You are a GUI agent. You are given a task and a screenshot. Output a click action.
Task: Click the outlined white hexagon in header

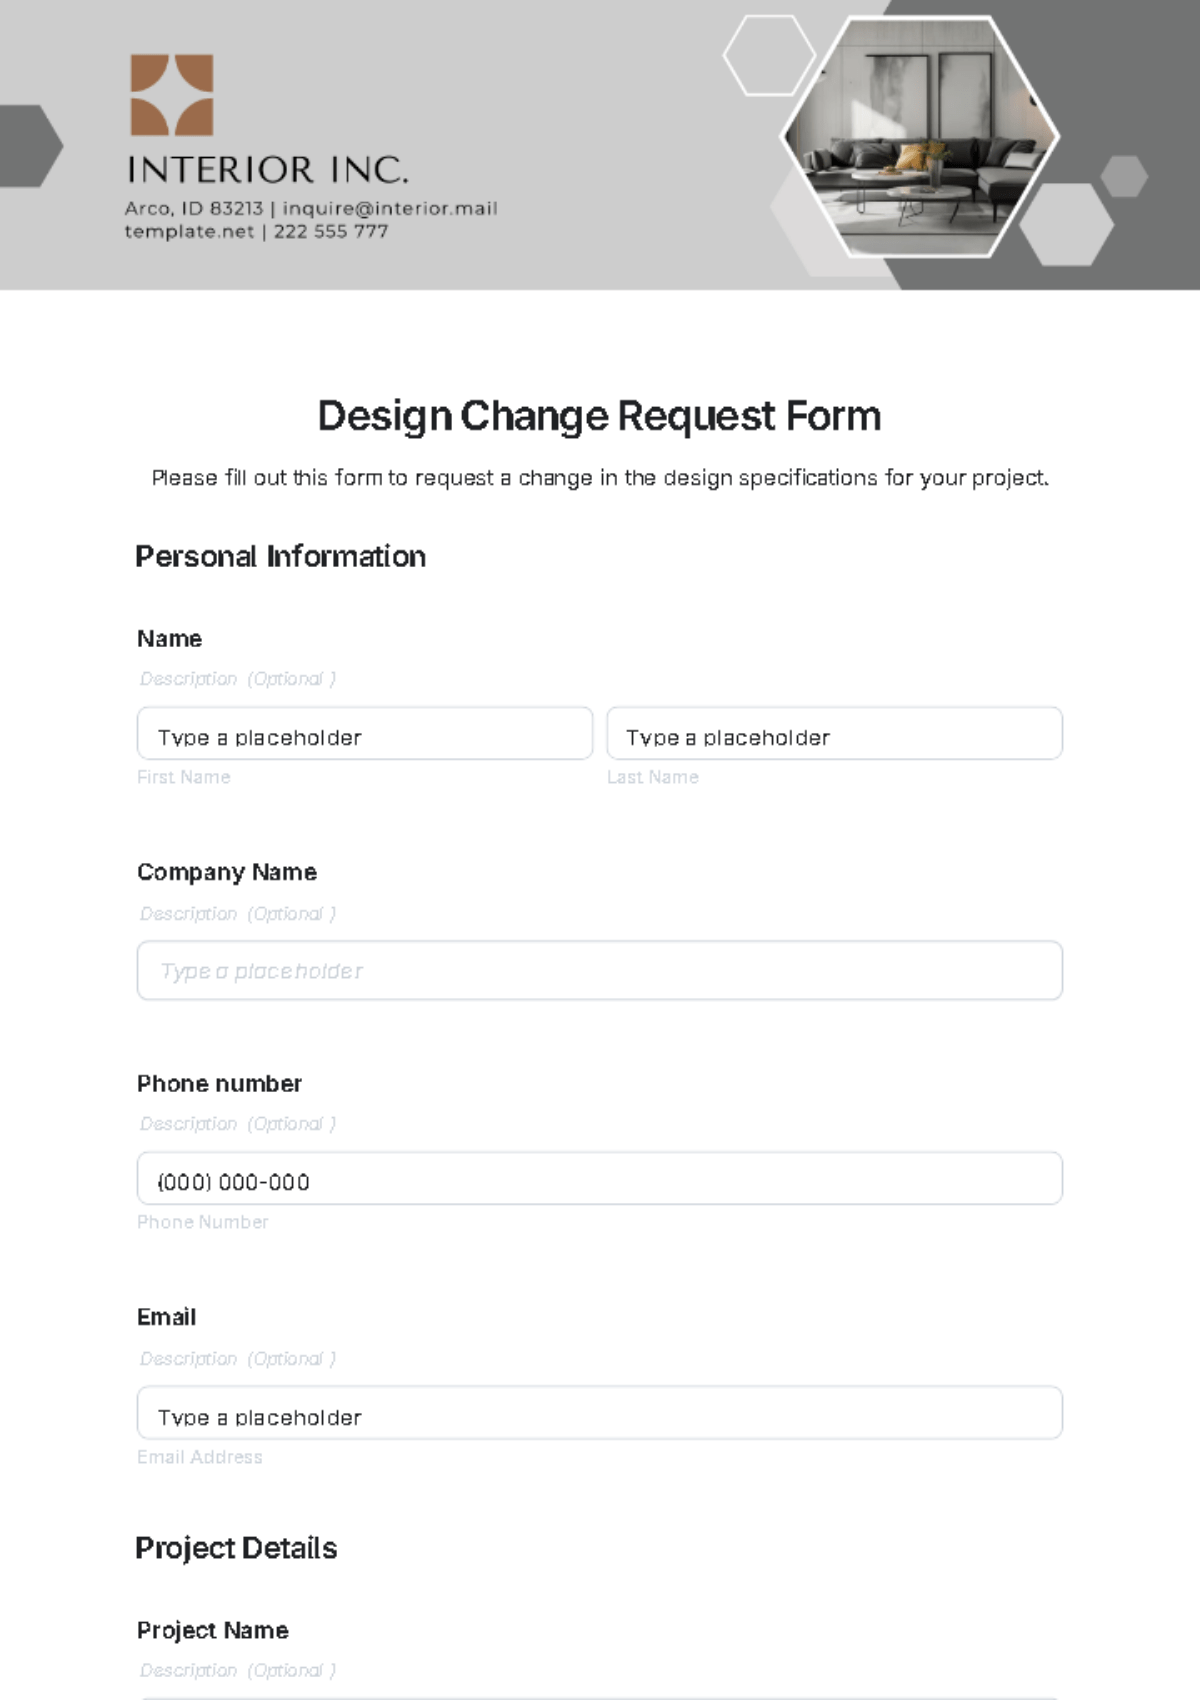coord(769,56)
